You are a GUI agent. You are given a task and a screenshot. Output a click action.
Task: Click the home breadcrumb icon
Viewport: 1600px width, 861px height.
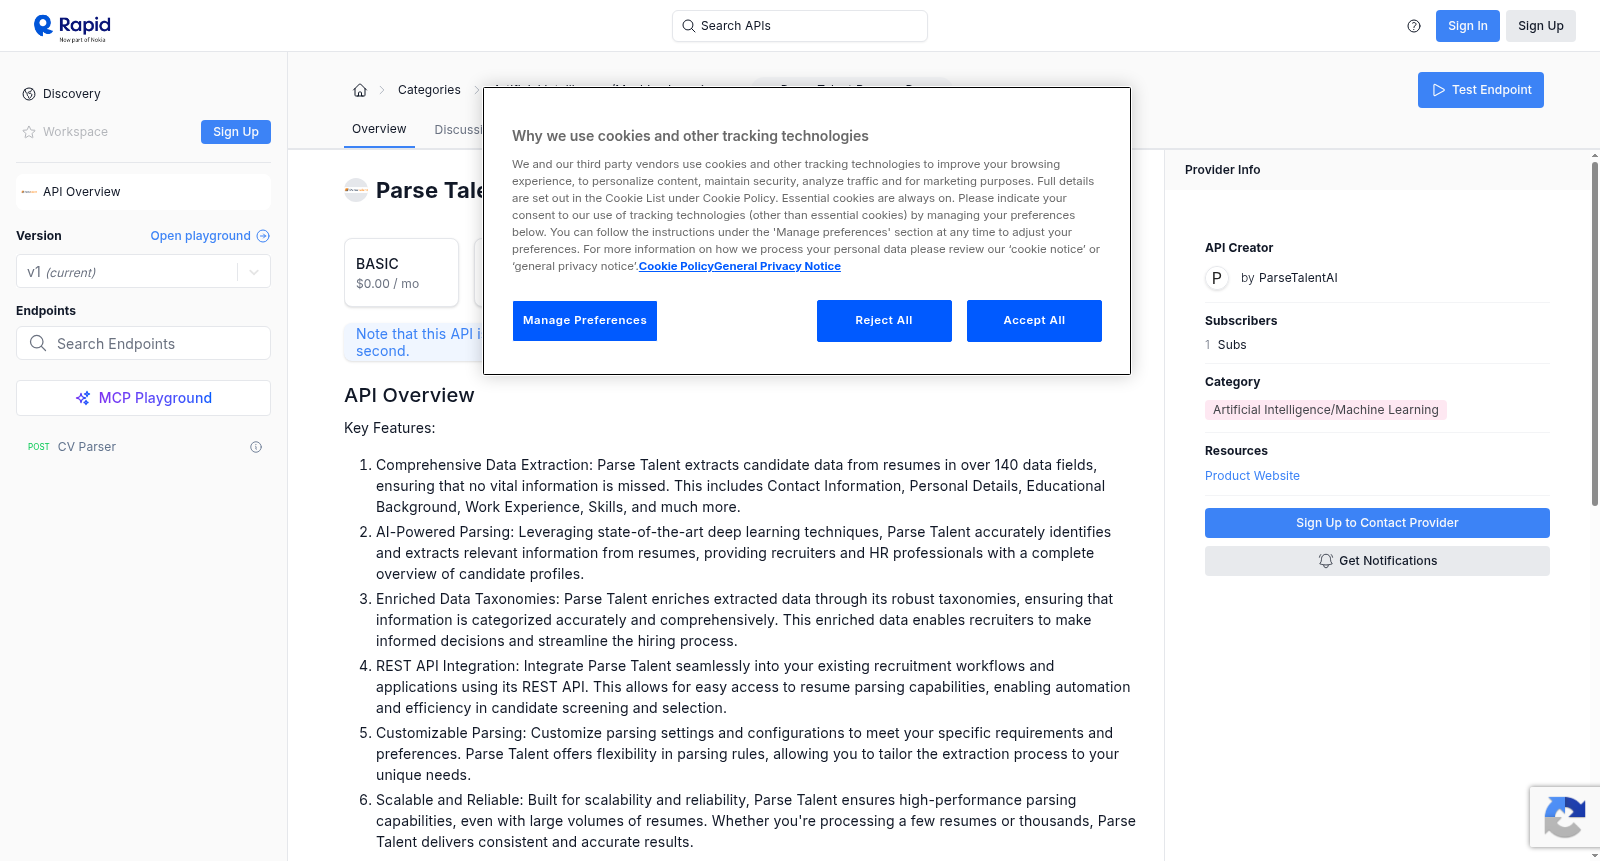coord(360,90)
